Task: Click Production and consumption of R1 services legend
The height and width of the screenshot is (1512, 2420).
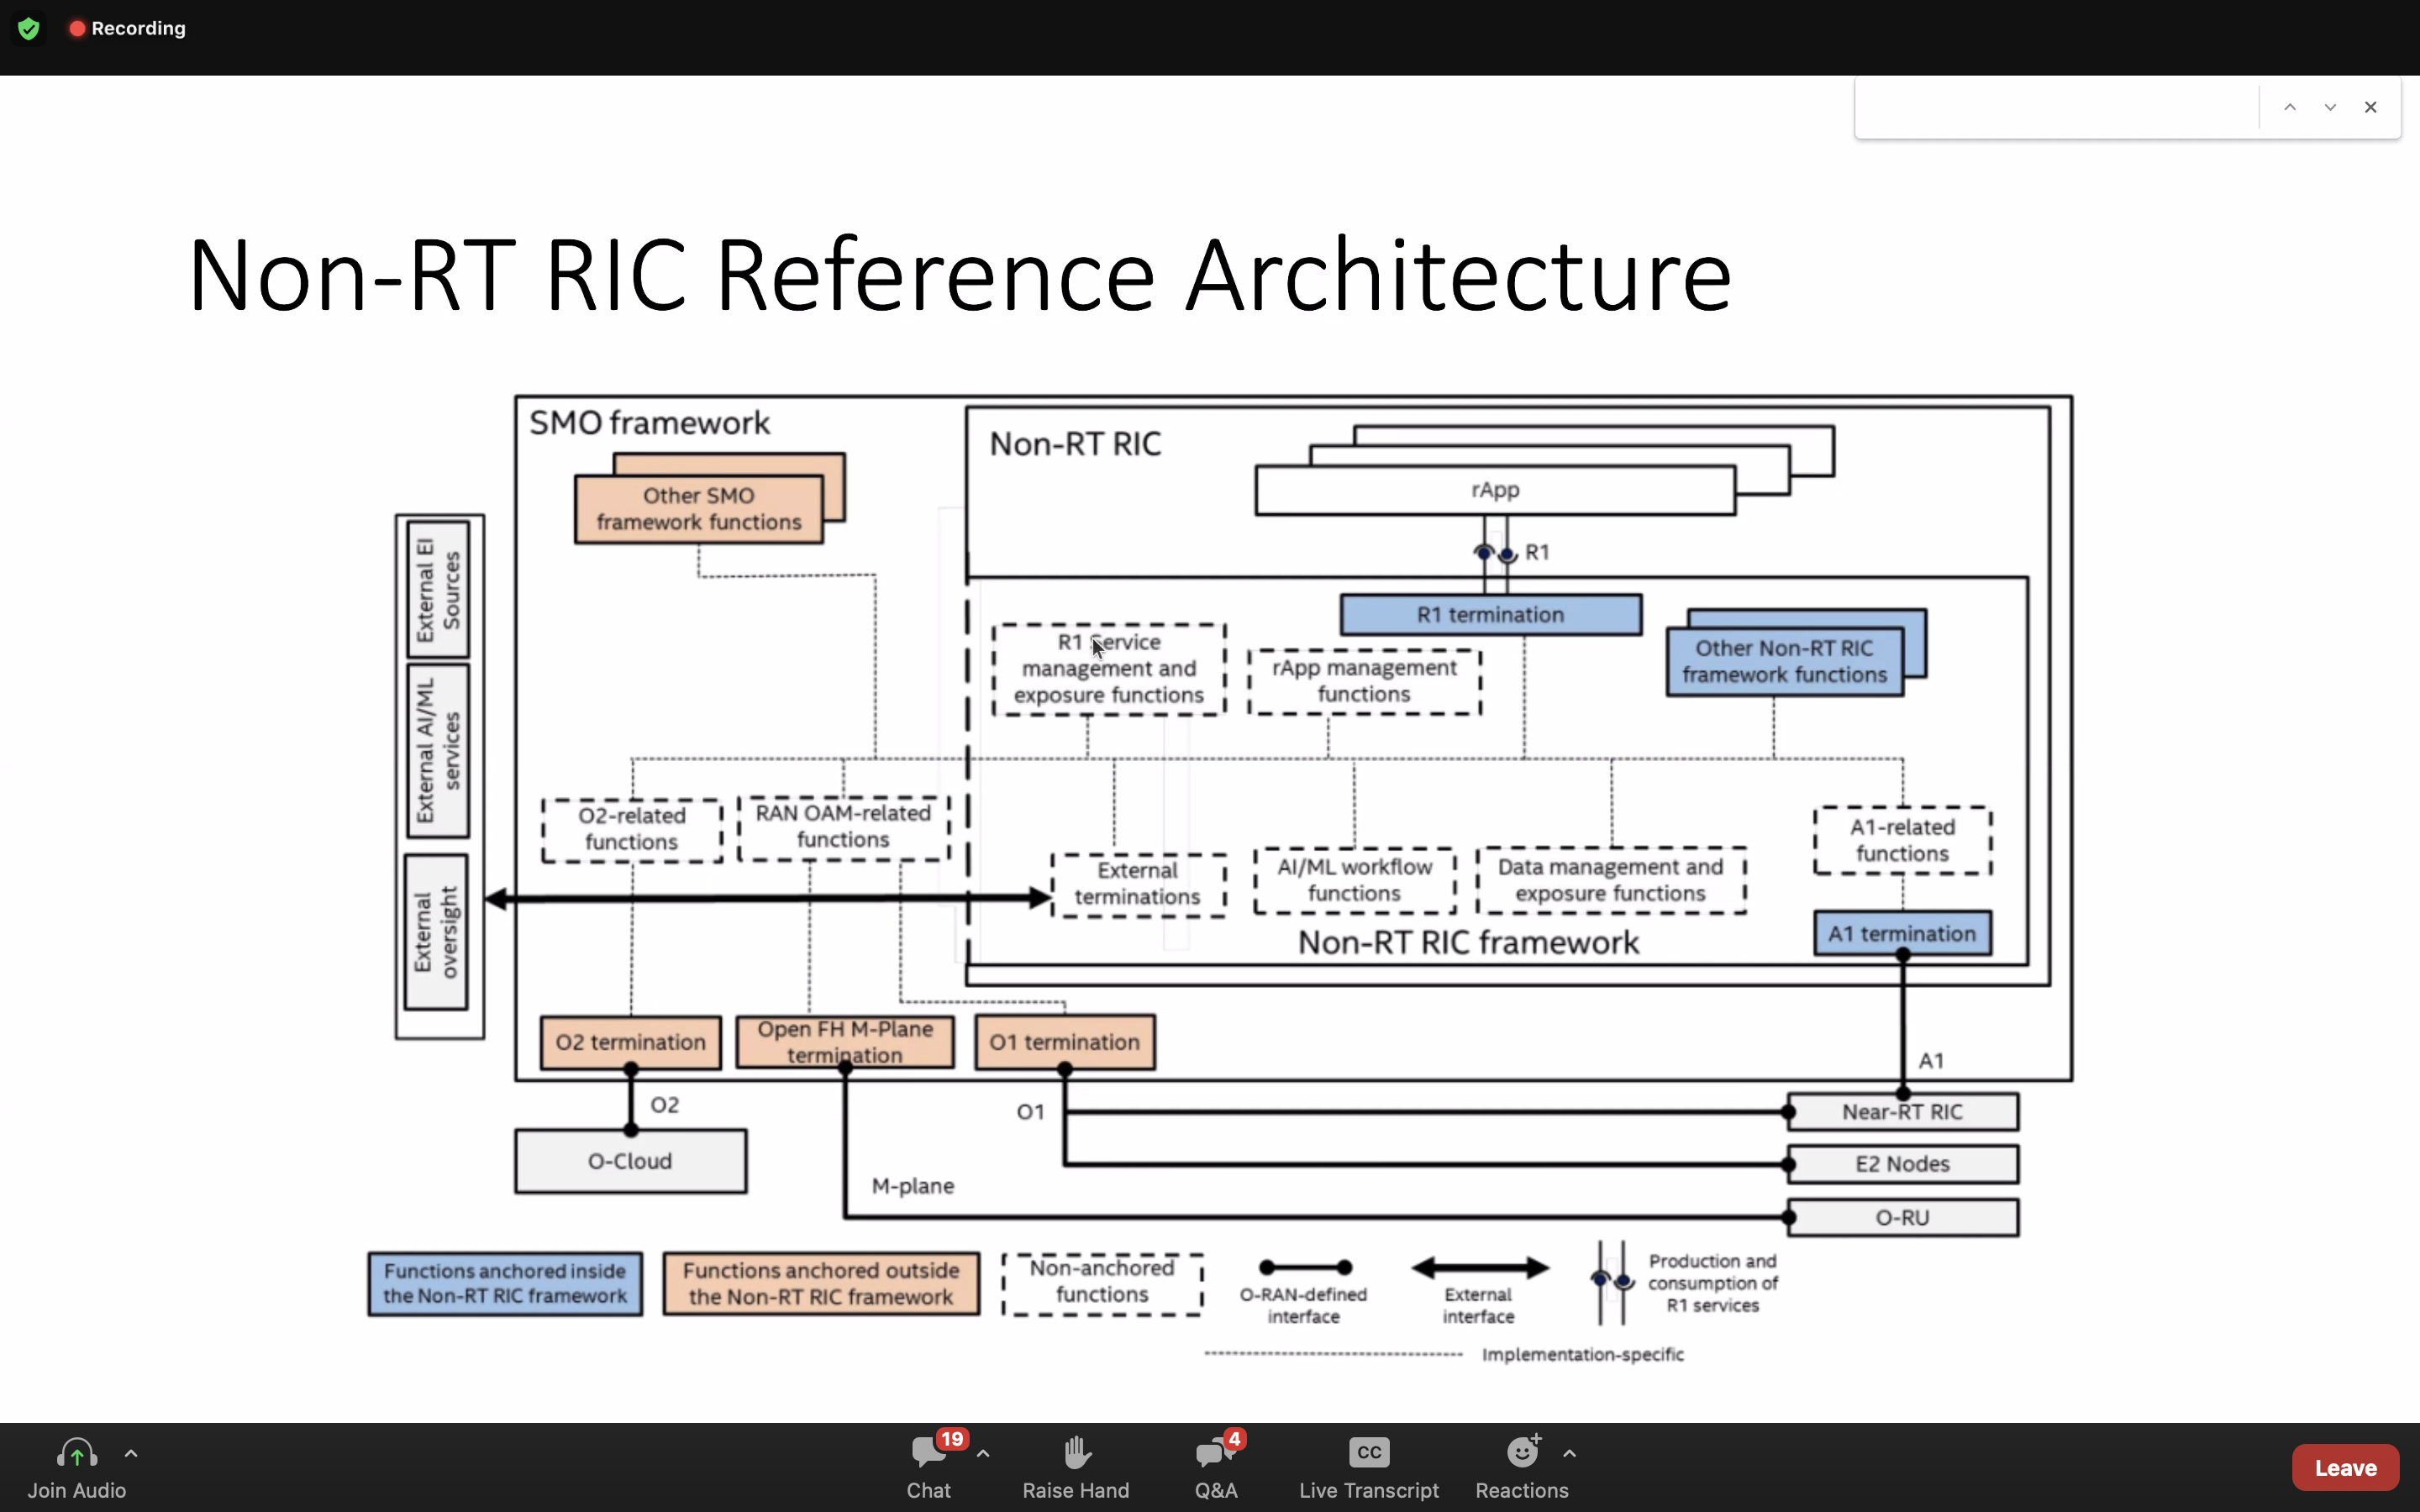Action: click(1712, 1283)
